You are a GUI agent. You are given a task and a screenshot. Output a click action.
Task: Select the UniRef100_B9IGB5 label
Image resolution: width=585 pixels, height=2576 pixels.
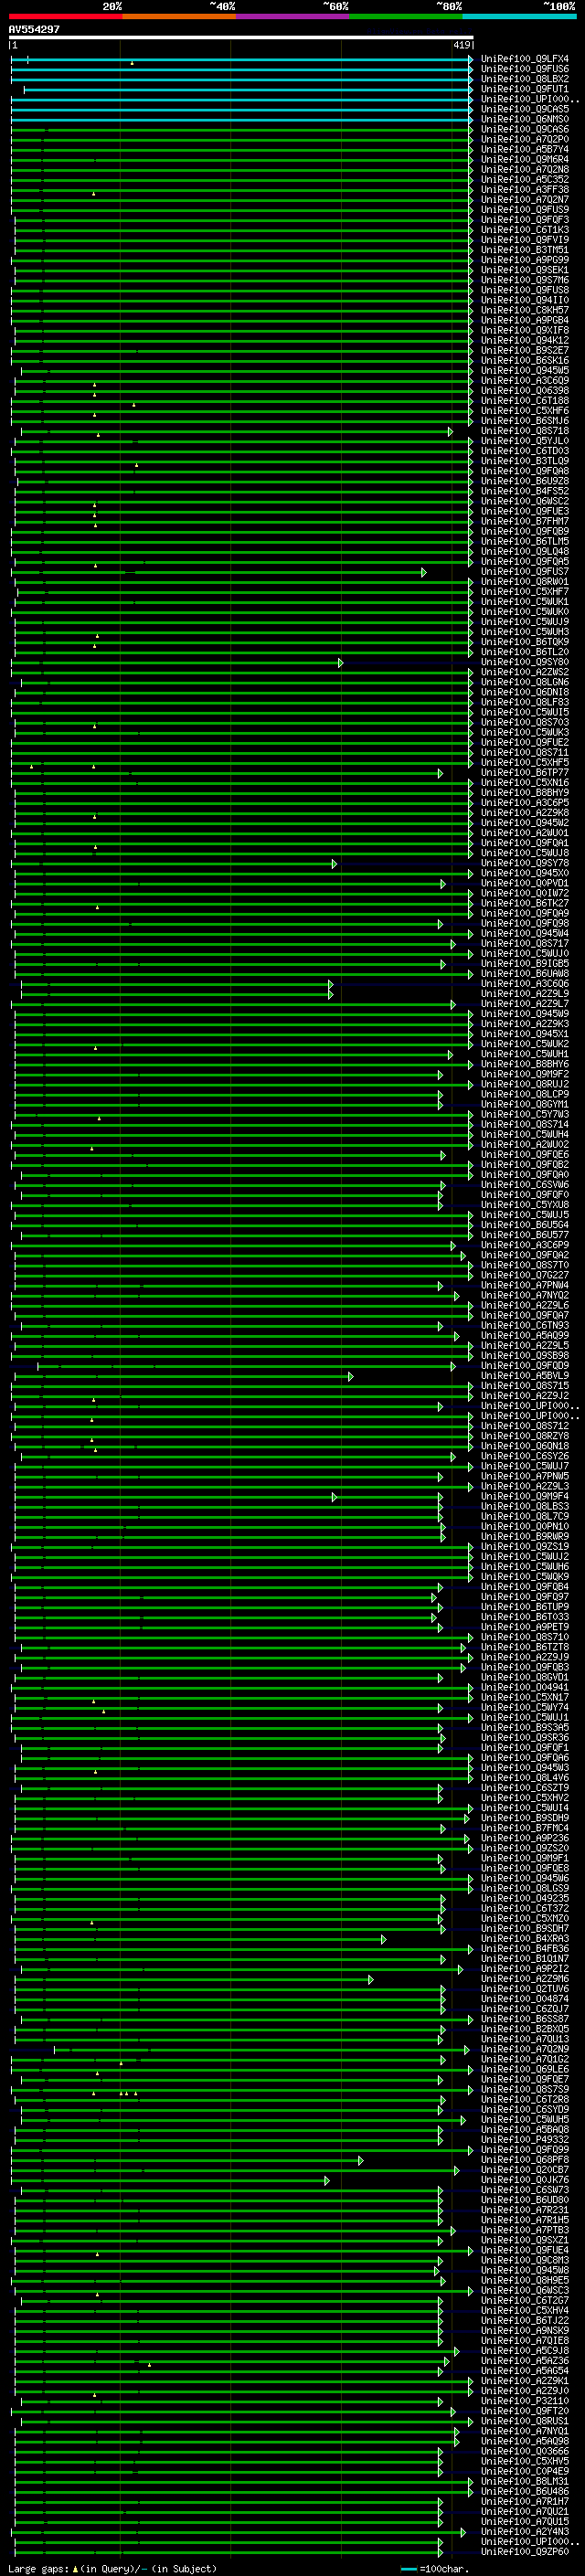[x=525, y=964]
